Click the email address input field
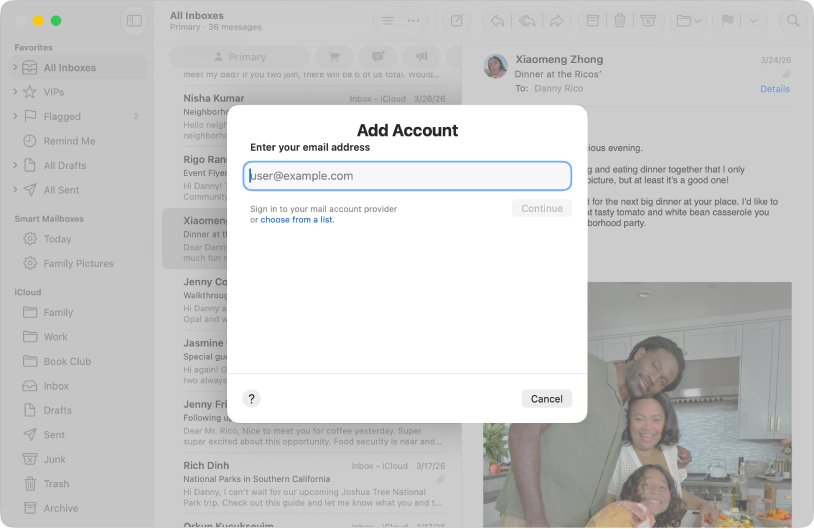This screenshot has height=529, width=814. coord(408,176)
